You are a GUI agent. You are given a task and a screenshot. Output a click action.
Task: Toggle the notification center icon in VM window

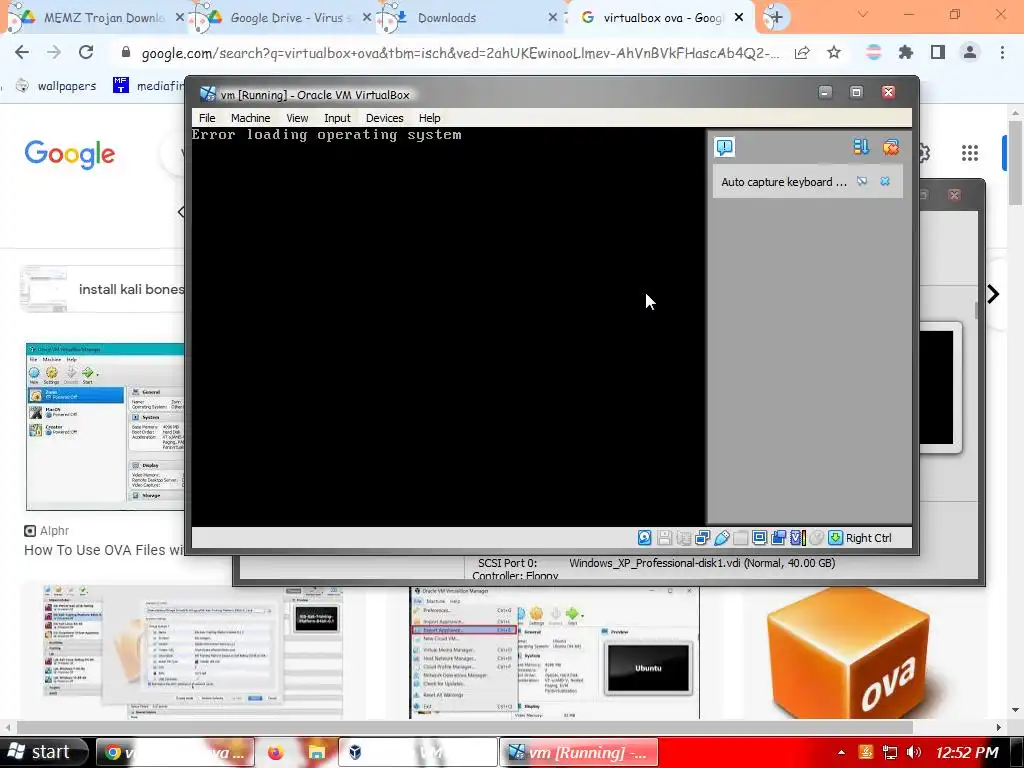(x=724, y=147)
